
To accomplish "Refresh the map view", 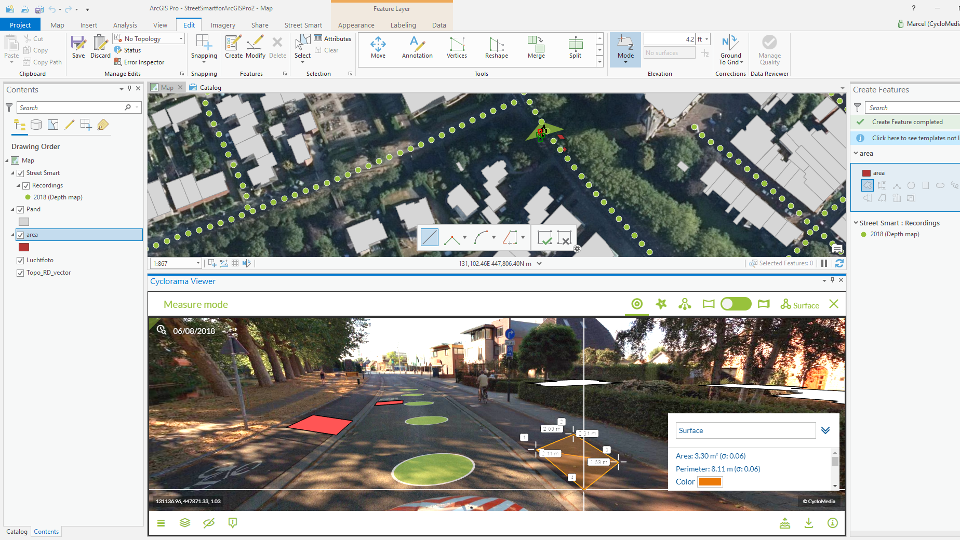I will tap(839, 263).
